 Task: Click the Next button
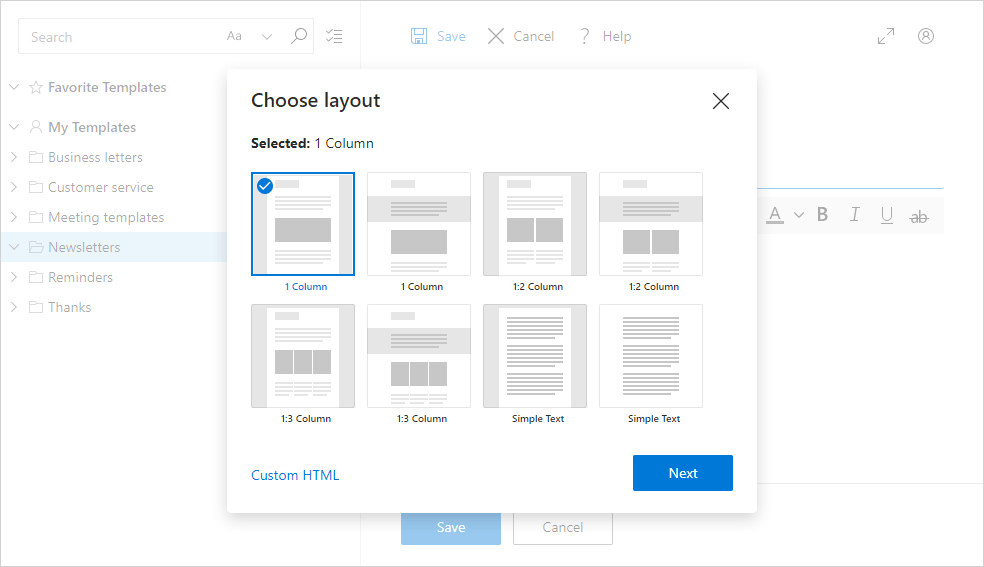683,473
